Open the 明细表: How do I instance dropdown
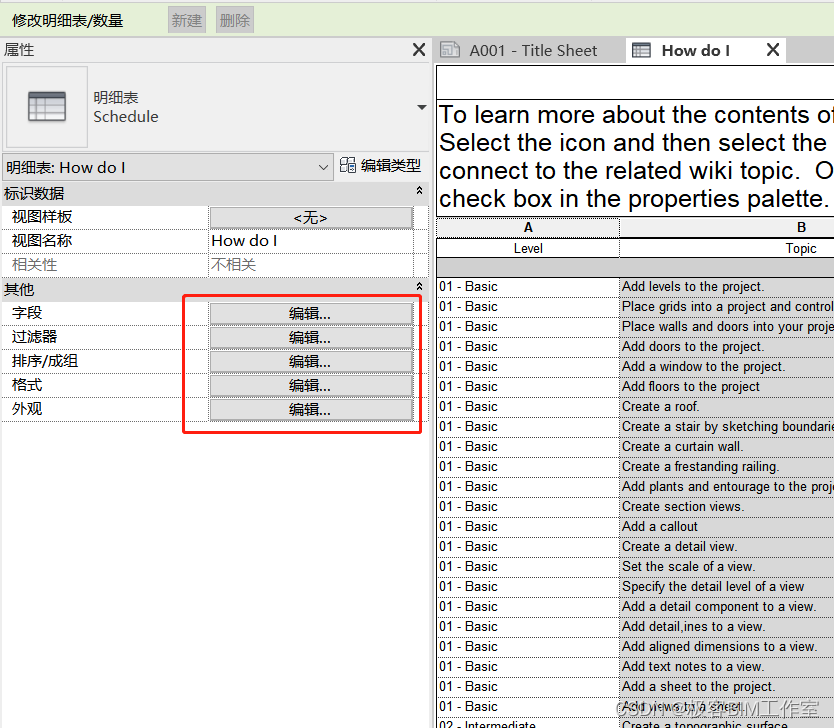The height and width of the screenshot is (728, 834). pos(168,168)
